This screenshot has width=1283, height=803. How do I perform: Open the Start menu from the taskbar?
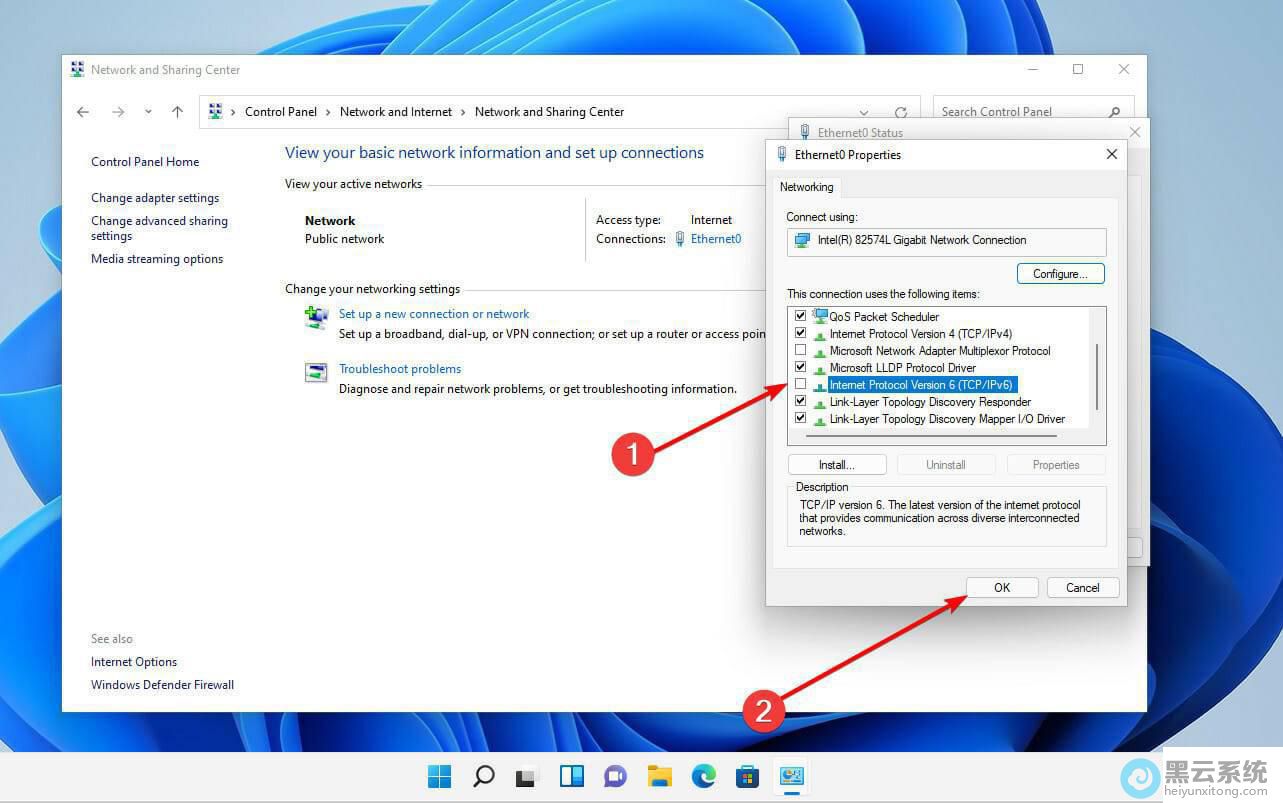(x=439, y=776)
